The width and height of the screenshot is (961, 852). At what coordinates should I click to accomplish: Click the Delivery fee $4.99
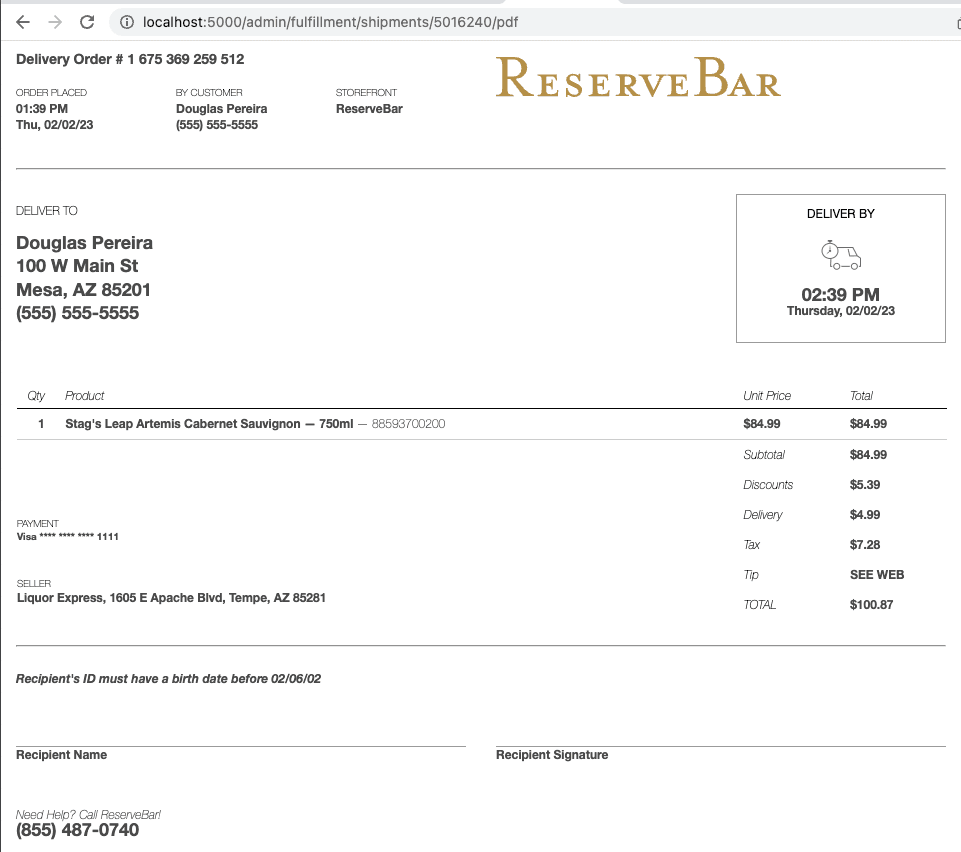click(865, 515)
